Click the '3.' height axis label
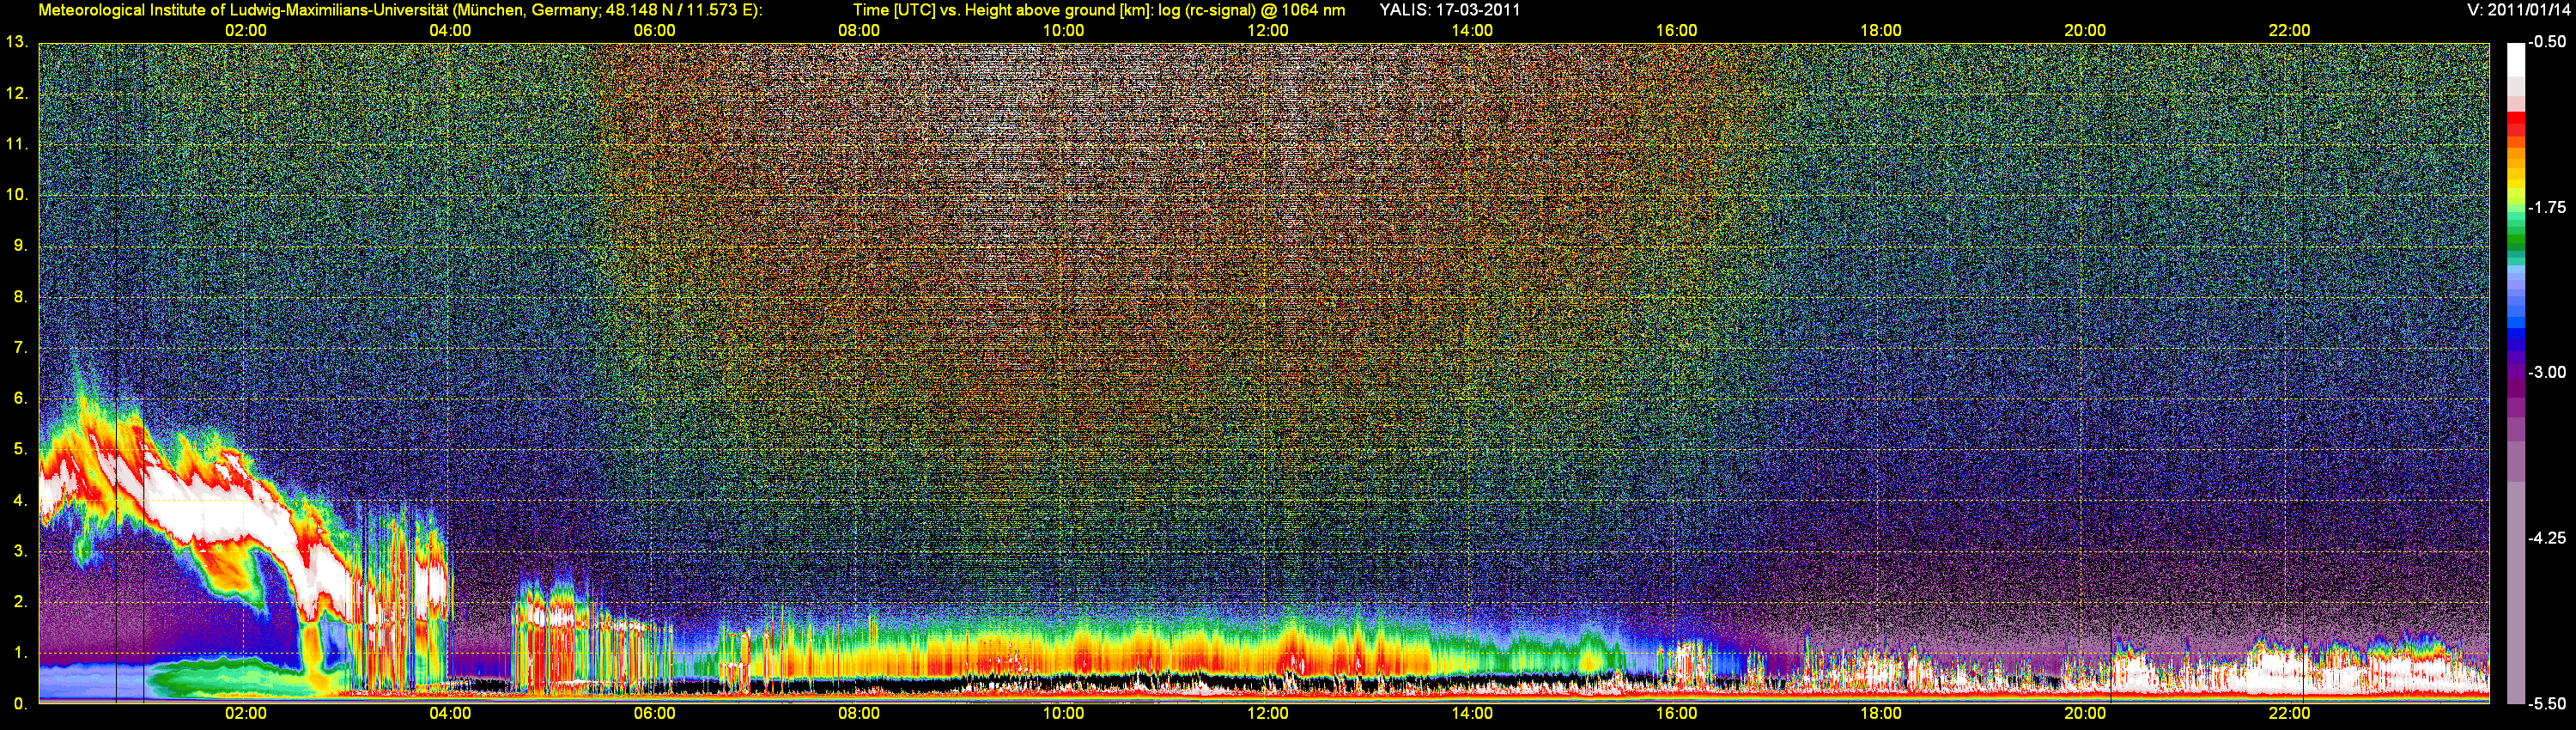This screenshot has height=730, width=2576. [20, 552]
